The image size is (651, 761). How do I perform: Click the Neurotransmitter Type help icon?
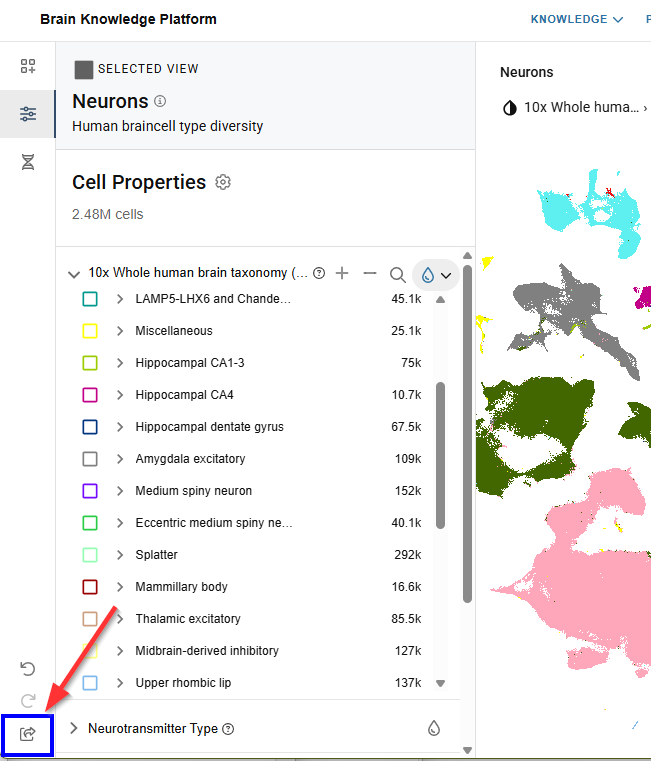228,729
